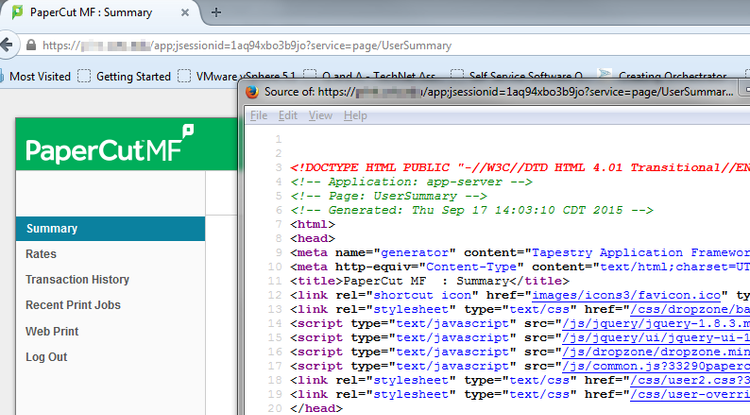Screen dimensions: 750x415
Task: Follow the /js/common.js script link
Action: [x=656, y=366]
